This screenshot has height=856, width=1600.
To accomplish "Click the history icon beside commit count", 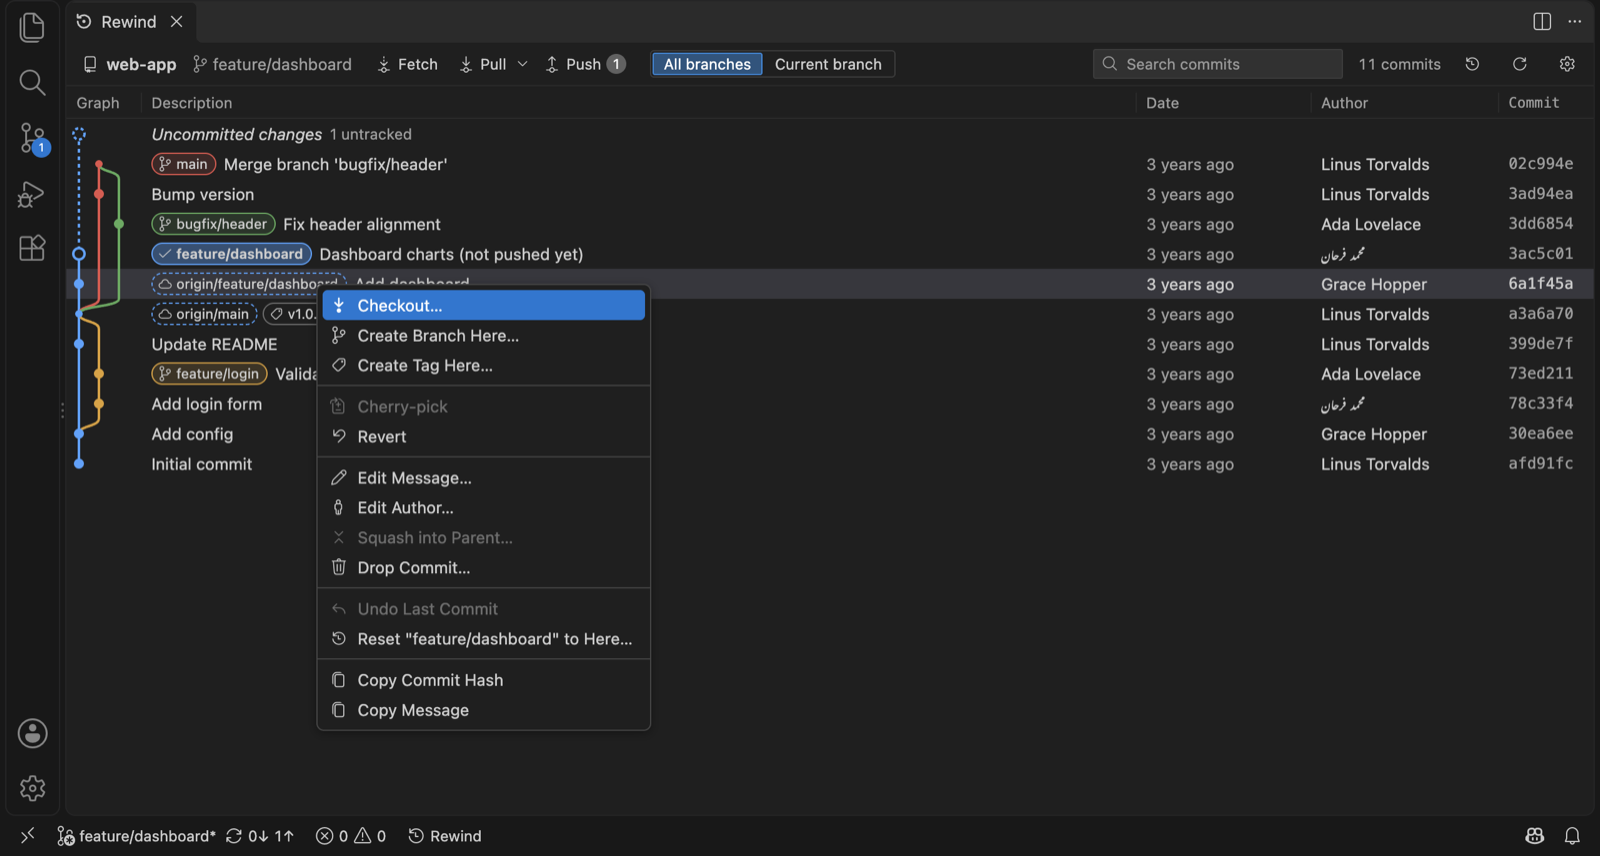I will point(1472,64).
